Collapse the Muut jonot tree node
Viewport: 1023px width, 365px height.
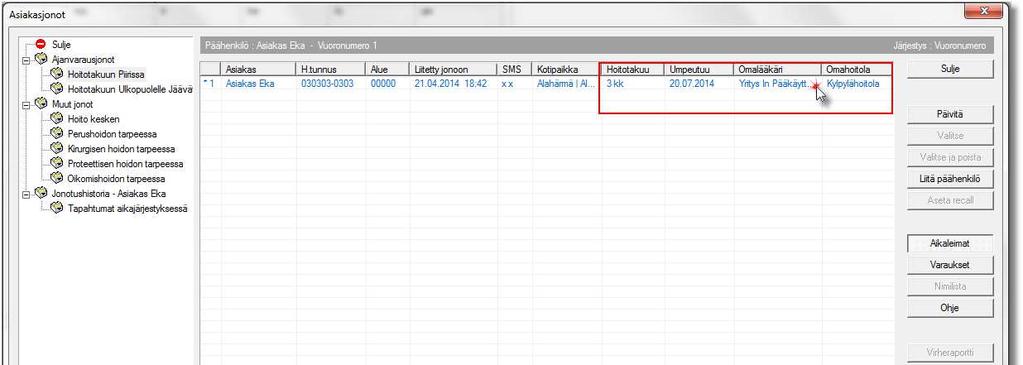point(26,104)
